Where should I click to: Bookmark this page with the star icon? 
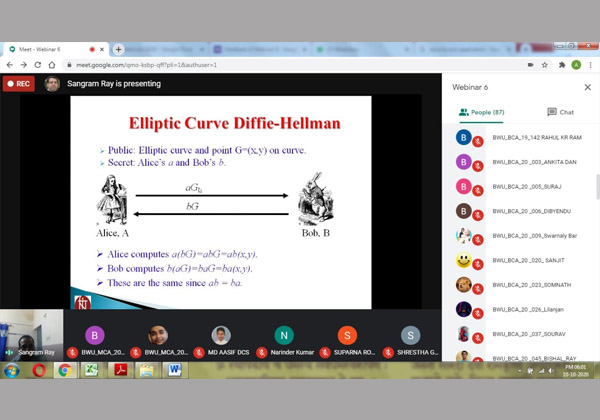(545, 65)
